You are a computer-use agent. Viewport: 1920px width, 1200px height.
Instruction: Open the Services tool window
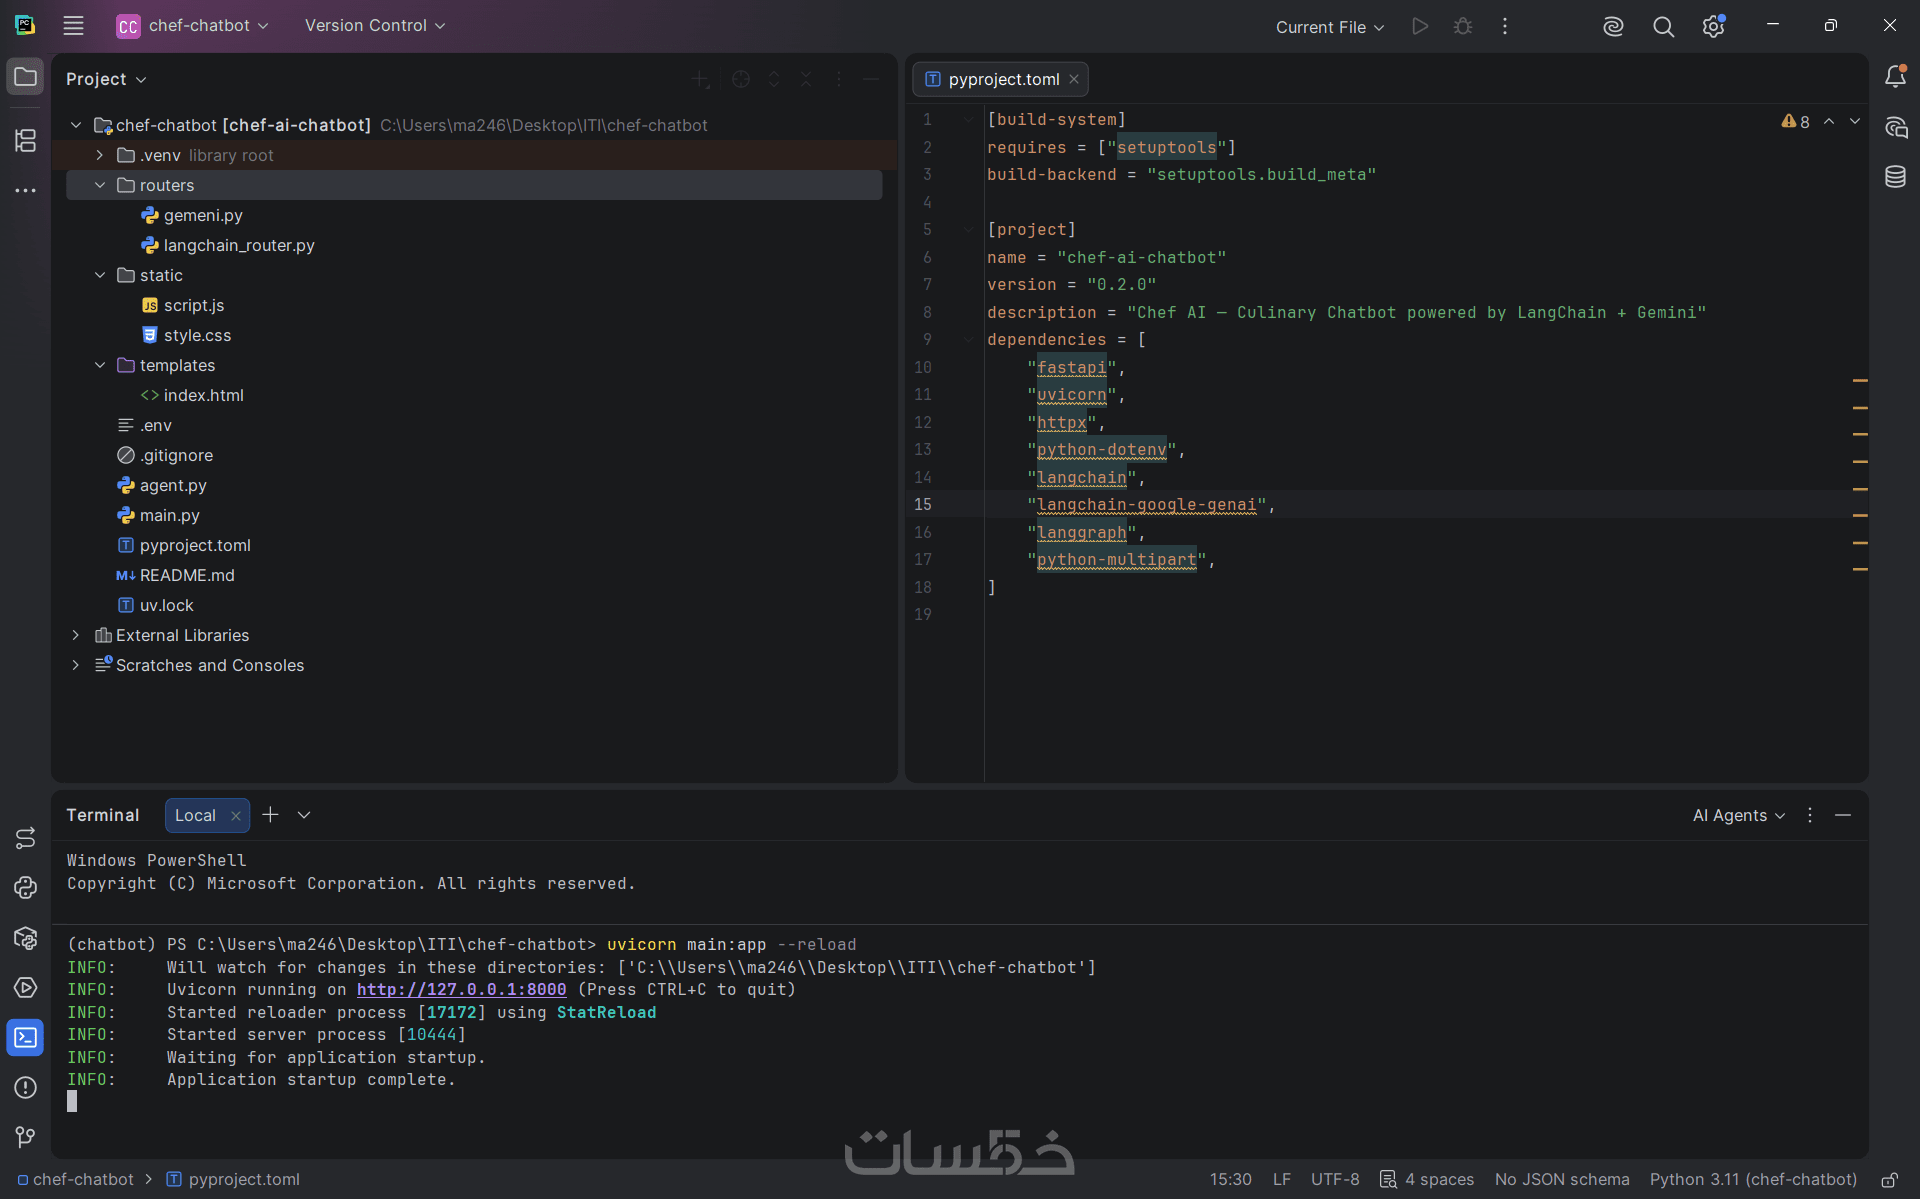pos(25,988)
